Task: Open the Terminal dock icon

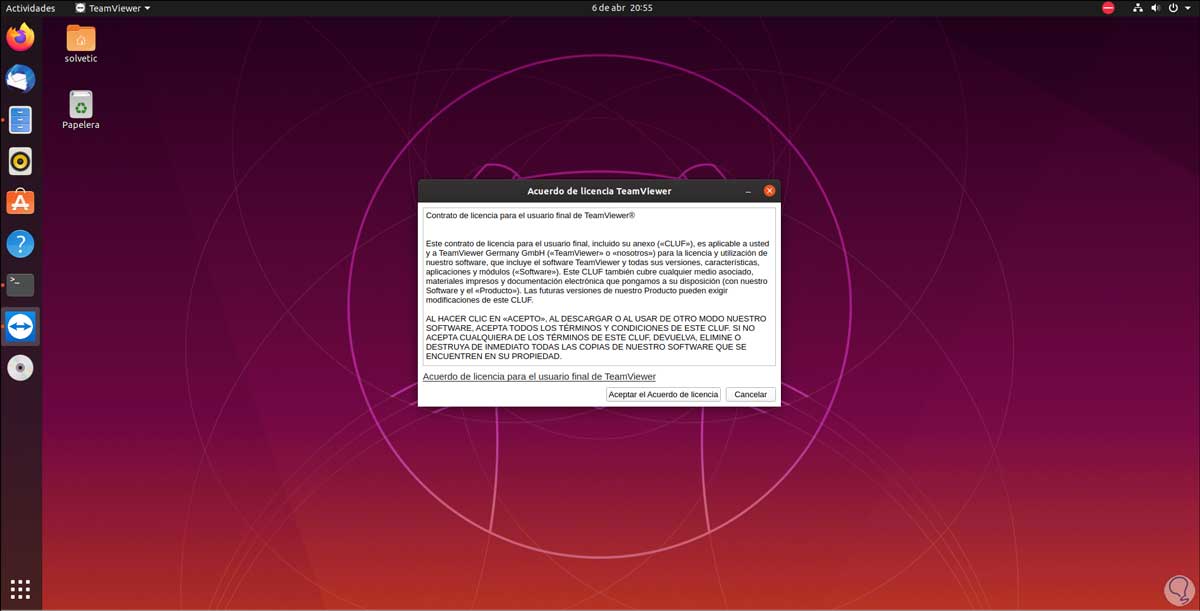Action: point(20,285)
